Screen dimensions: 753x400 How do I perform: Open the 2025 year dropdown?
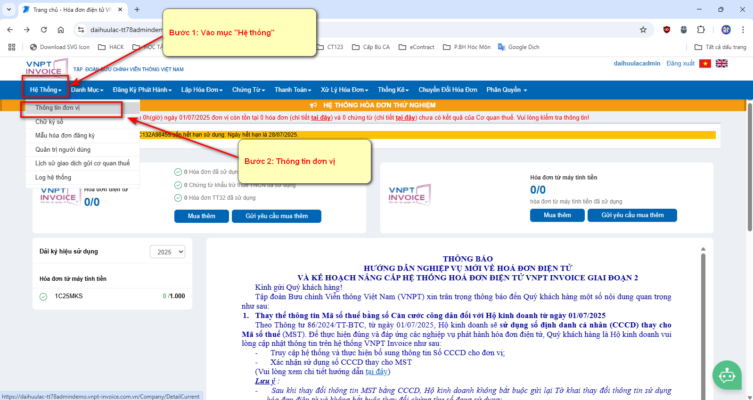coord(168,252)
